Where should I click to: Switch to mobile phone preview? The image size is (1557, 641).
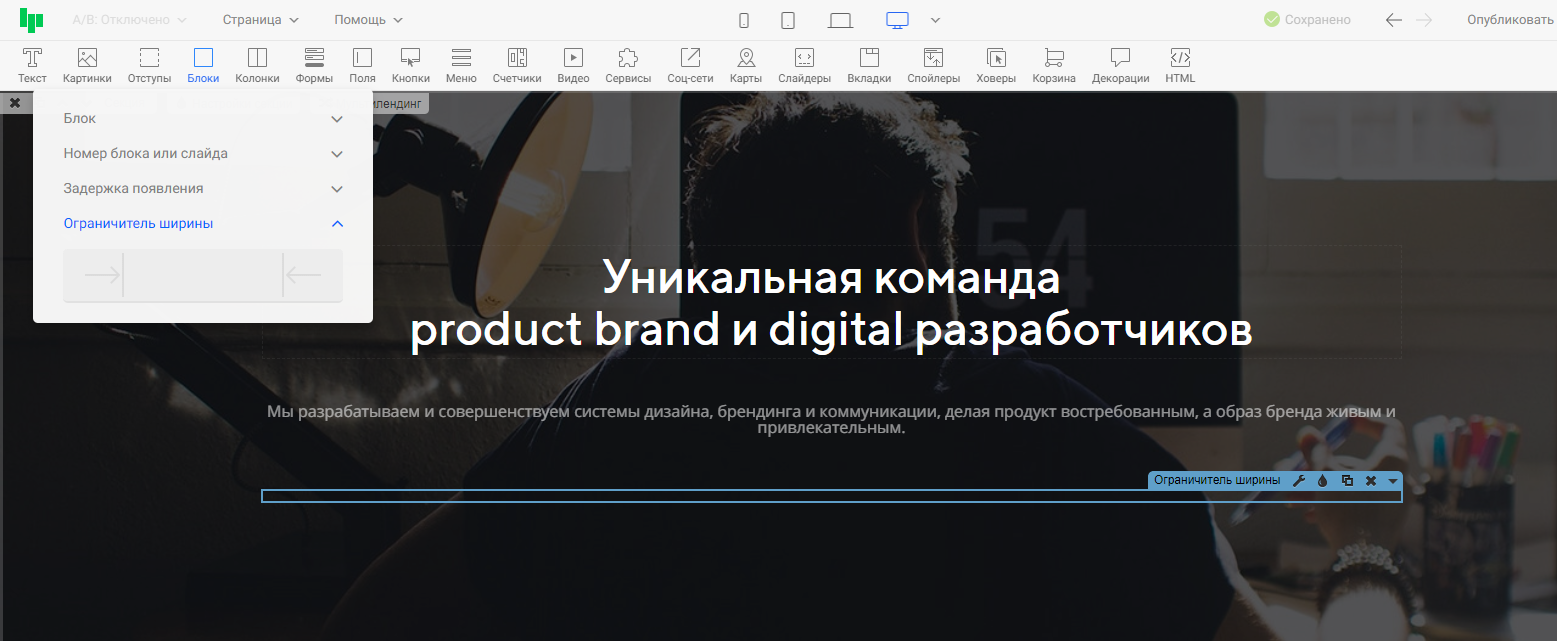(x=744, y=20)
